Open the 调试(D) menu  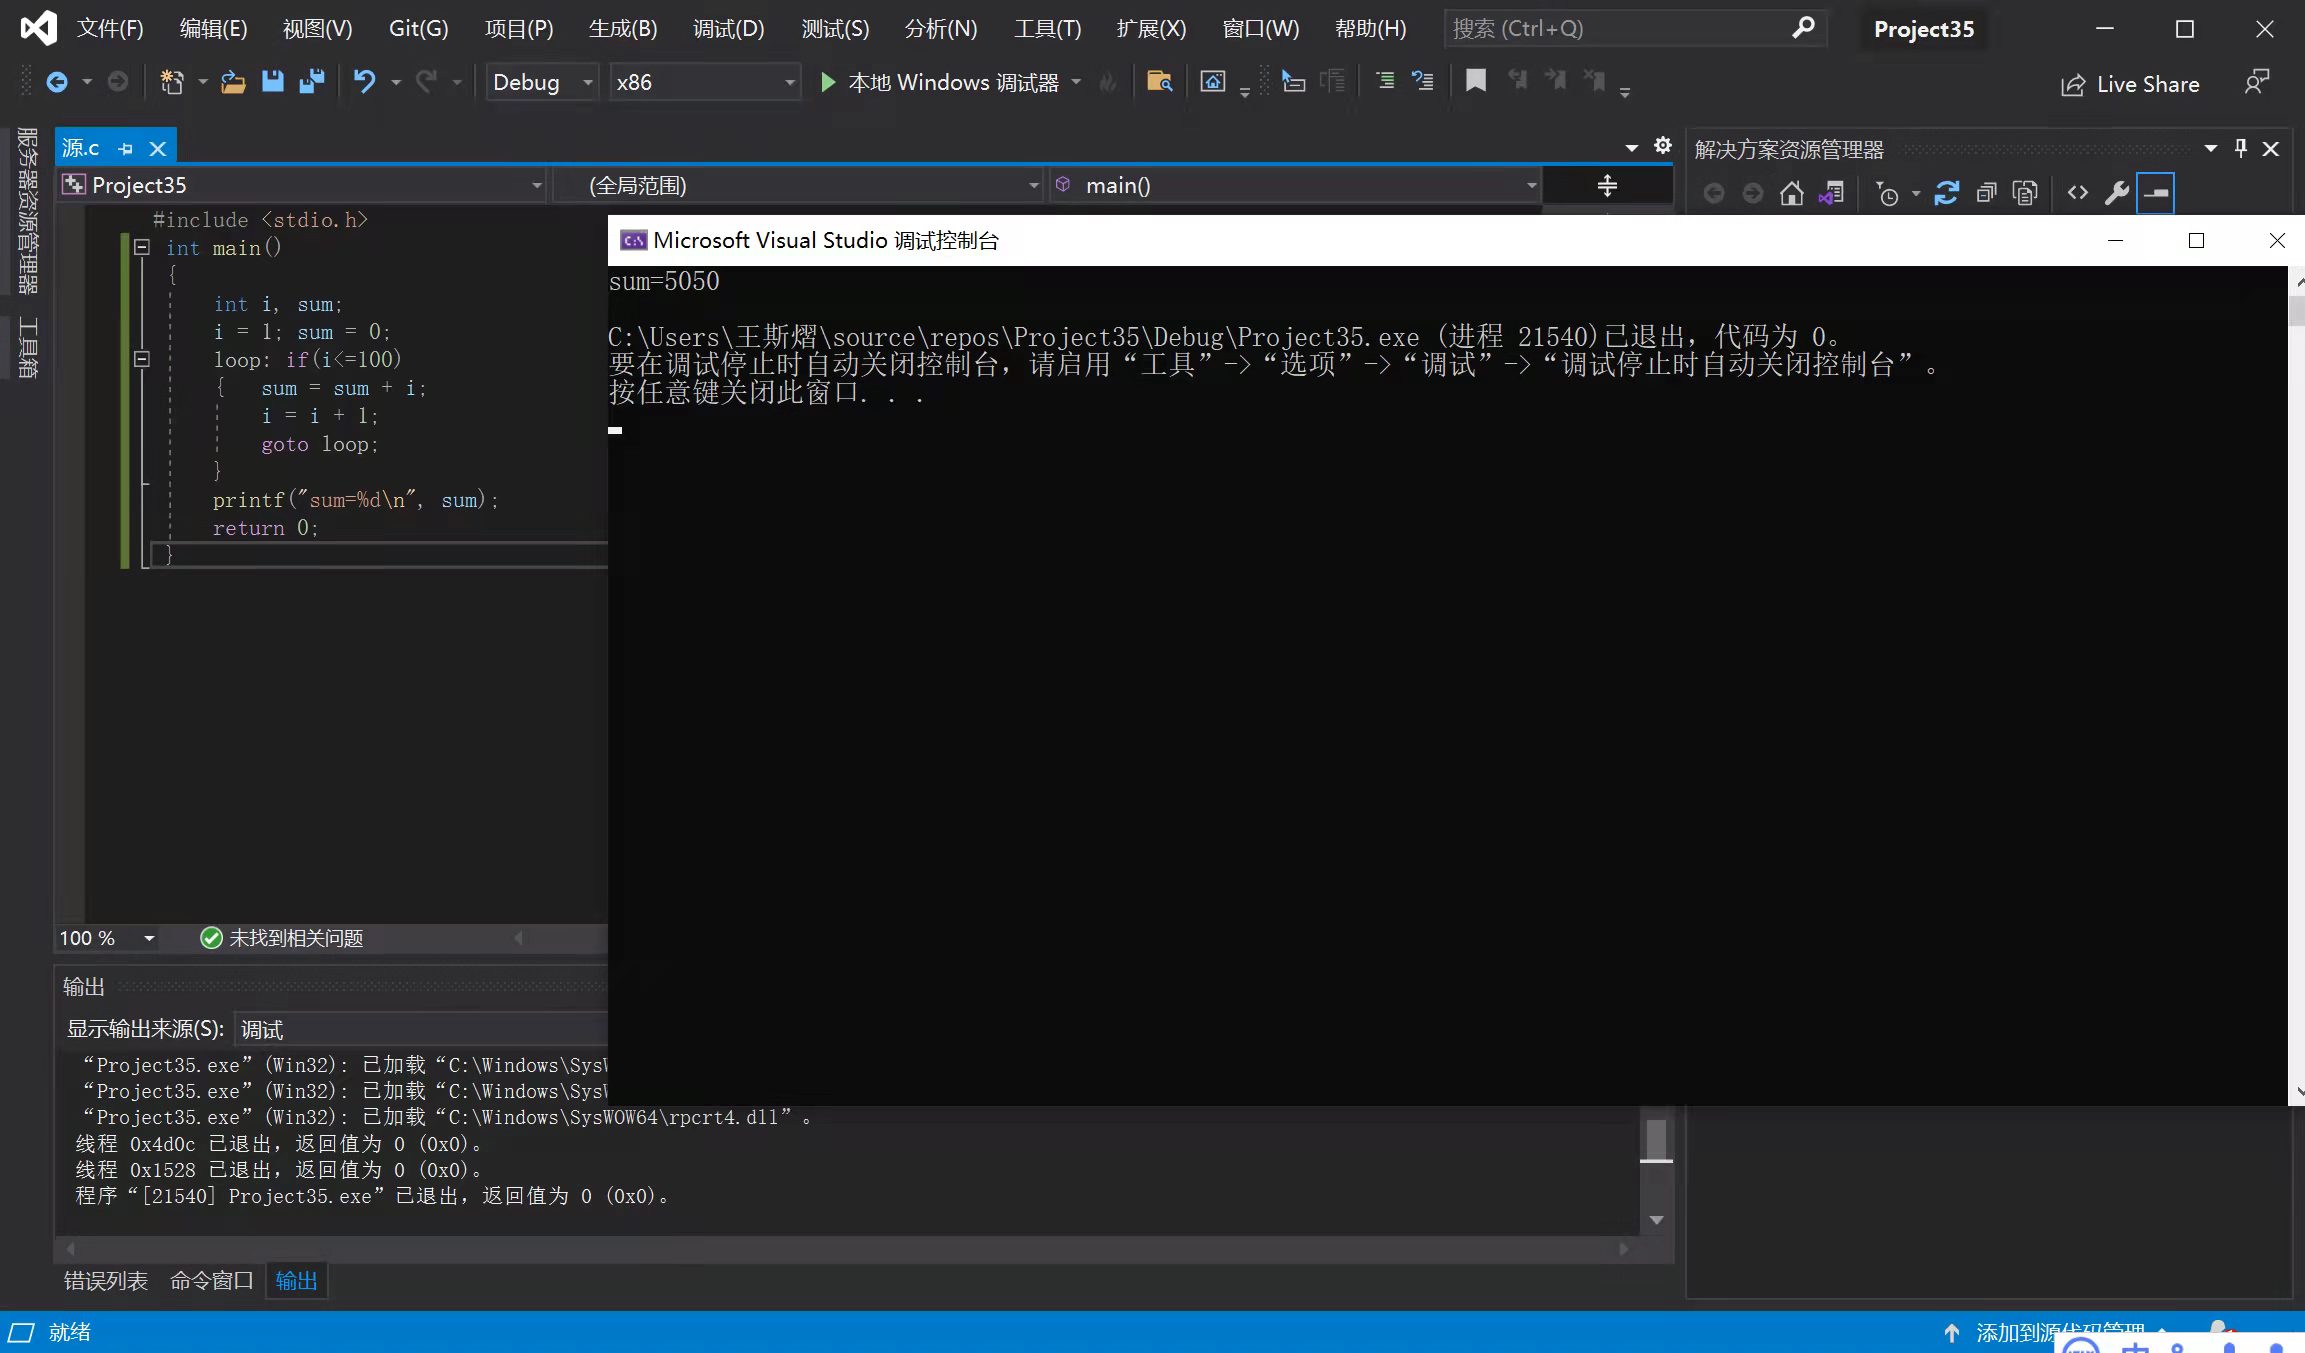tap(728, 29)
